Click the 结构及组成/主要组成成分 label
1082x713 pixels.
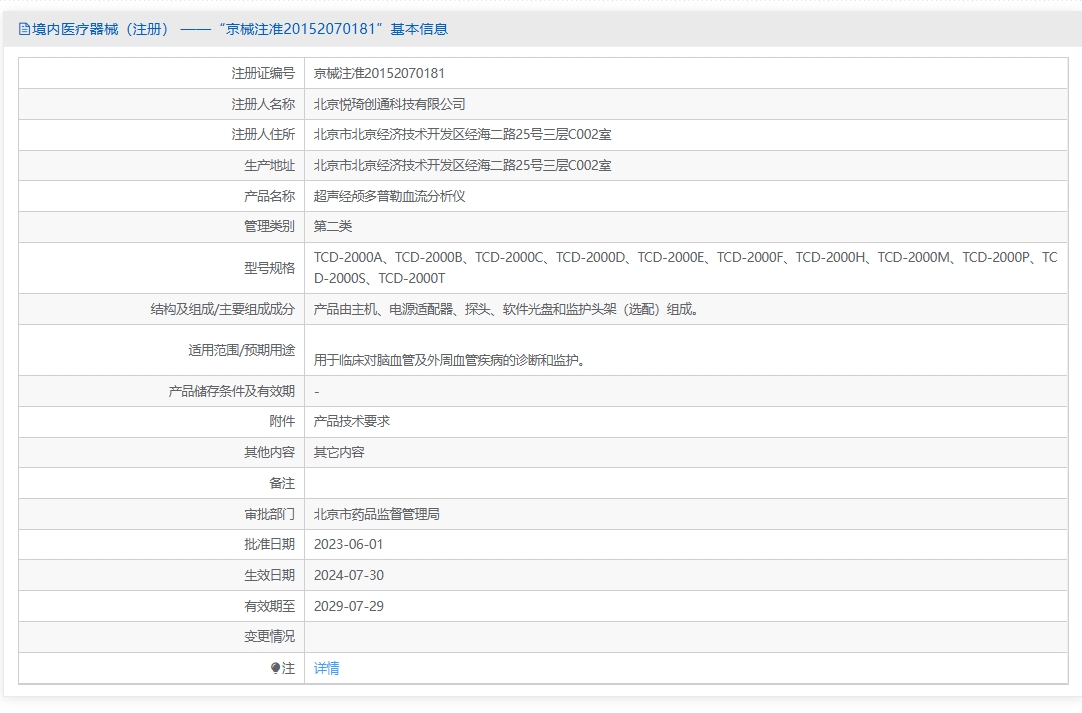223,309
